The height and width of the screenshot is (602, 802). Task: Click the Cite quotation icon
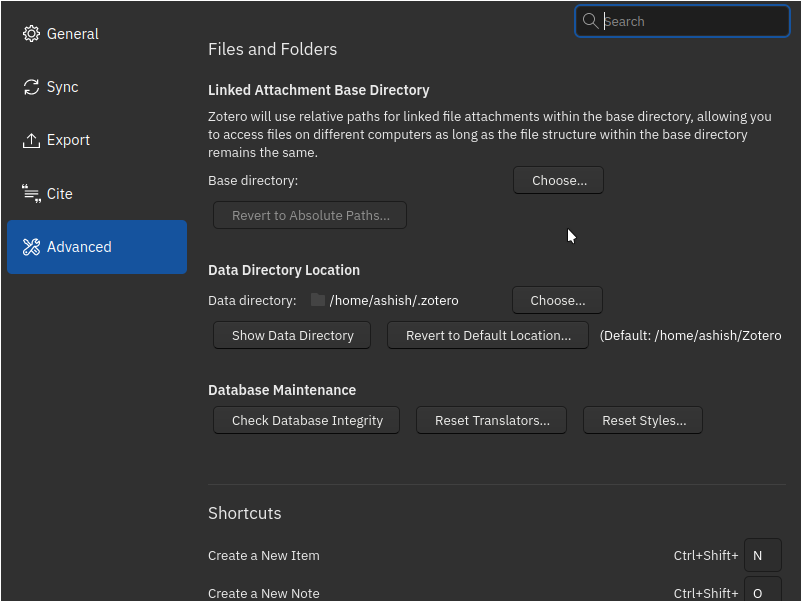31,194
